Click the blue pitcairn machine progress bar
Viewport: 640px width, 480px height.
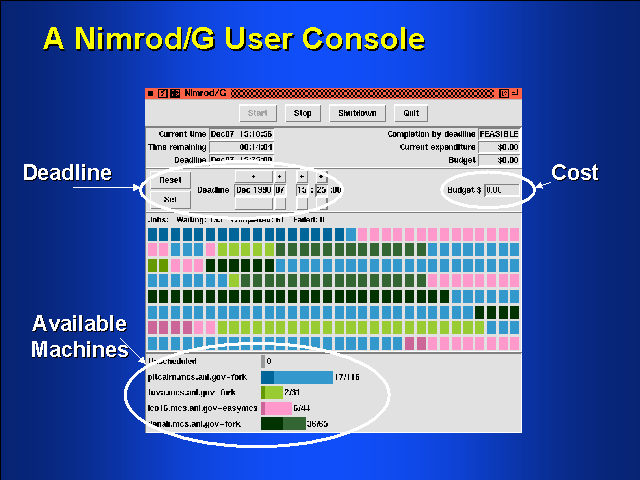[x=297, y=377]
